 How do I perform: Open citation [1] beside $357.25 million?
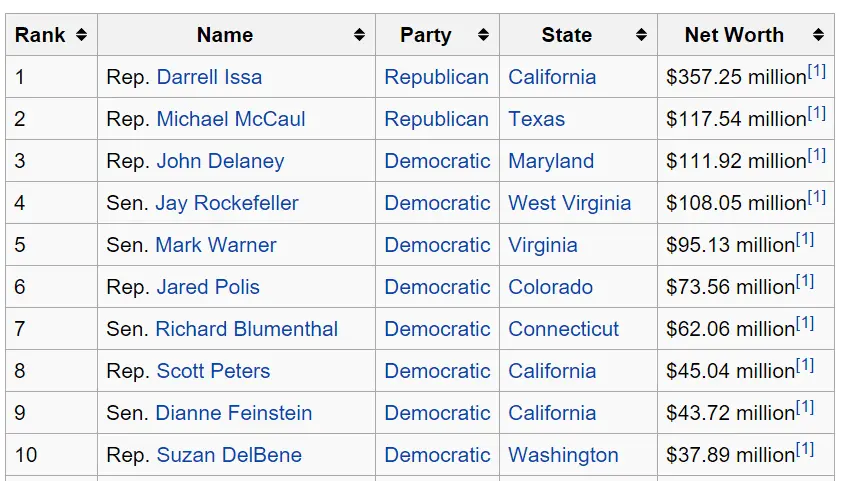pos(817,72)
